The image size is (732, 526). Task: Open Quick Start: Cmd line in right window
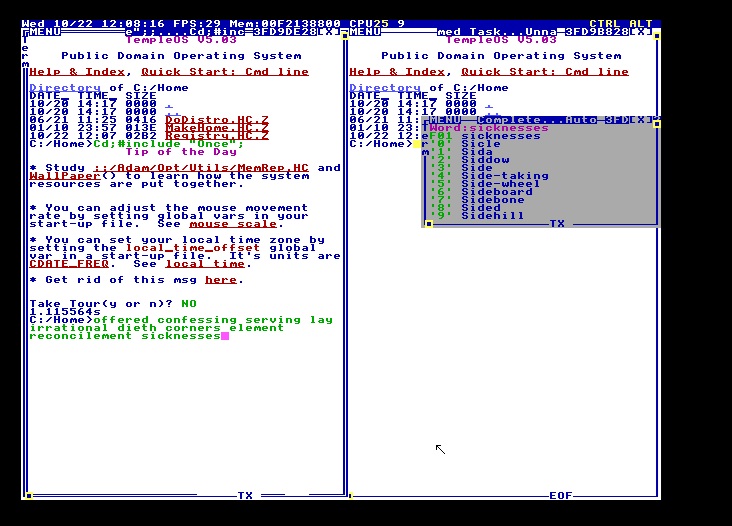point(545,72)
